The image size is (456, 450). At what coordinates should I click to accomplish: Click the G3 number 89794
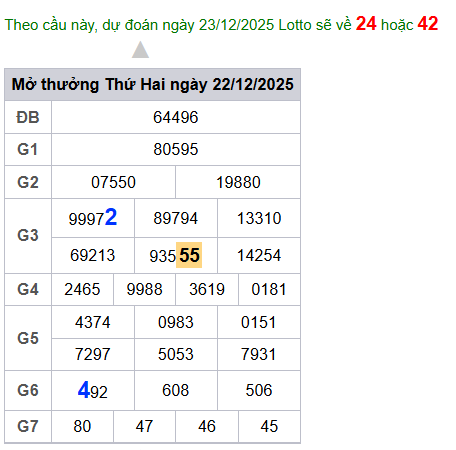point(176,218)
